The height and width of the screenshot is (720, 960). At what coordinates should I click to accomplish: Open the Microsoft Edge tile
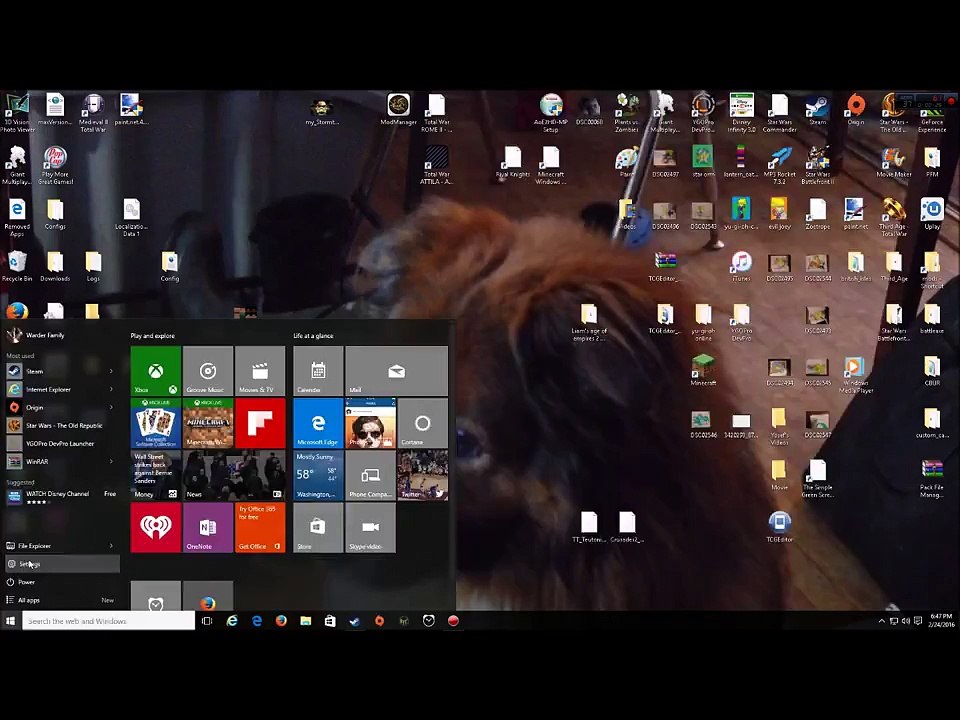(318, 423)
